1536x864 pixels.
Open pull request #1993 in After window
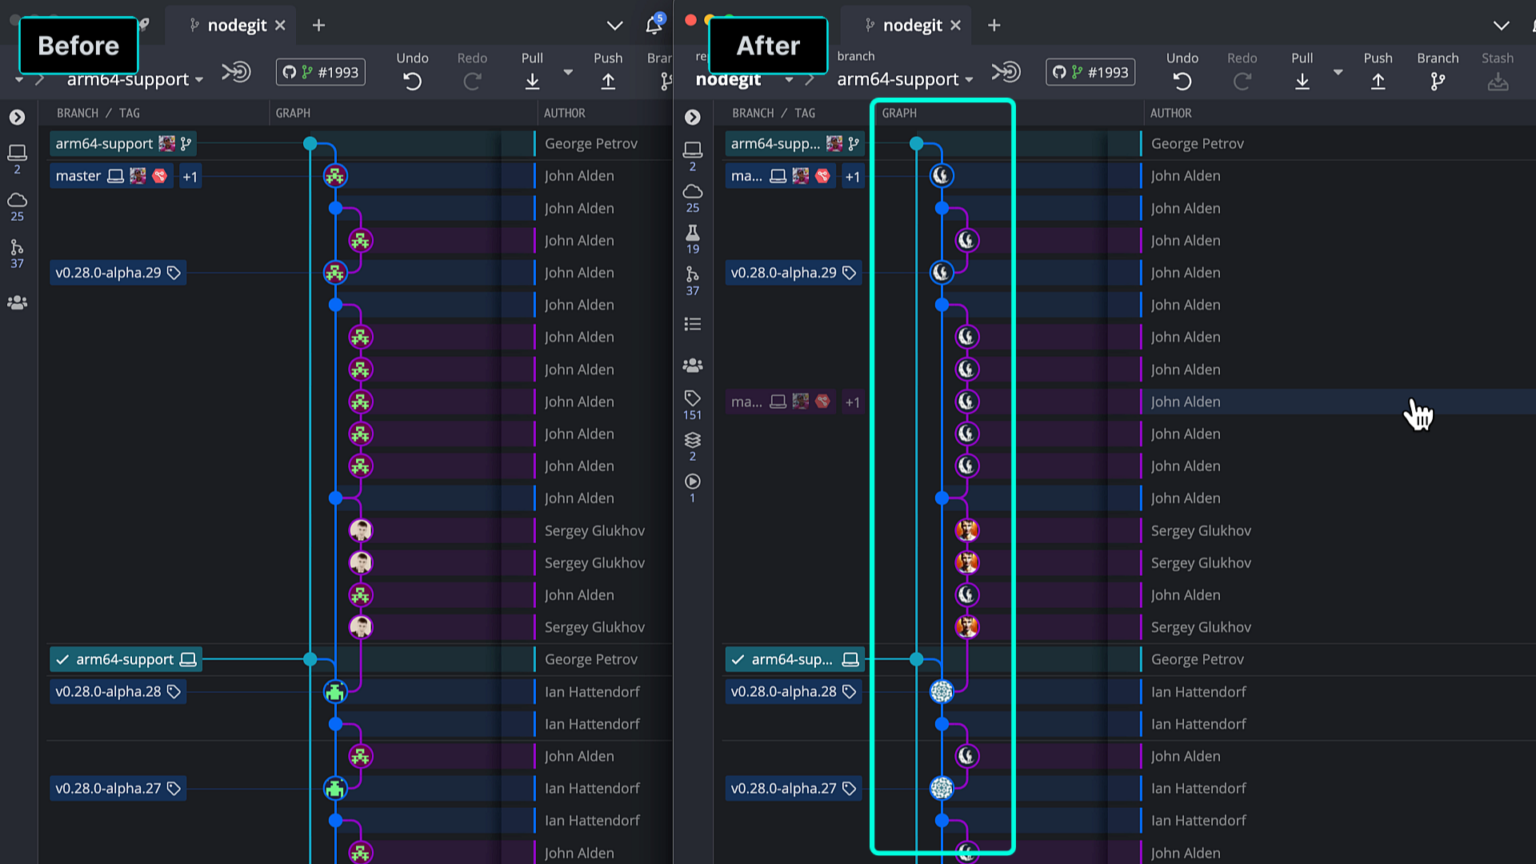[1090, 72]
